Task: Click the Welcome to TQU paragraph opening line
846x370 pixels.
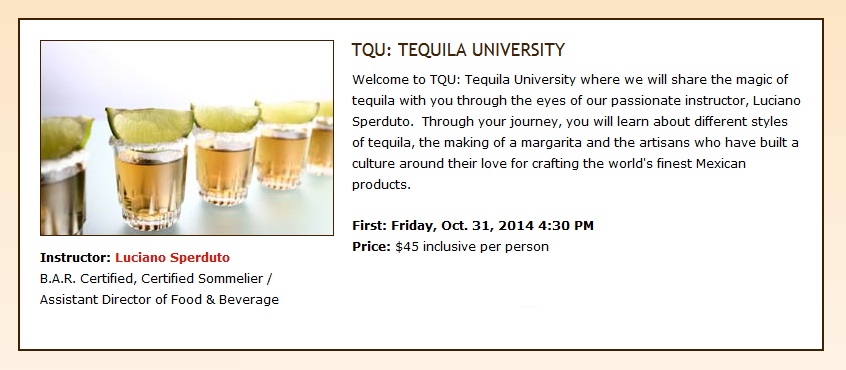Action: (x=570, y=80)
